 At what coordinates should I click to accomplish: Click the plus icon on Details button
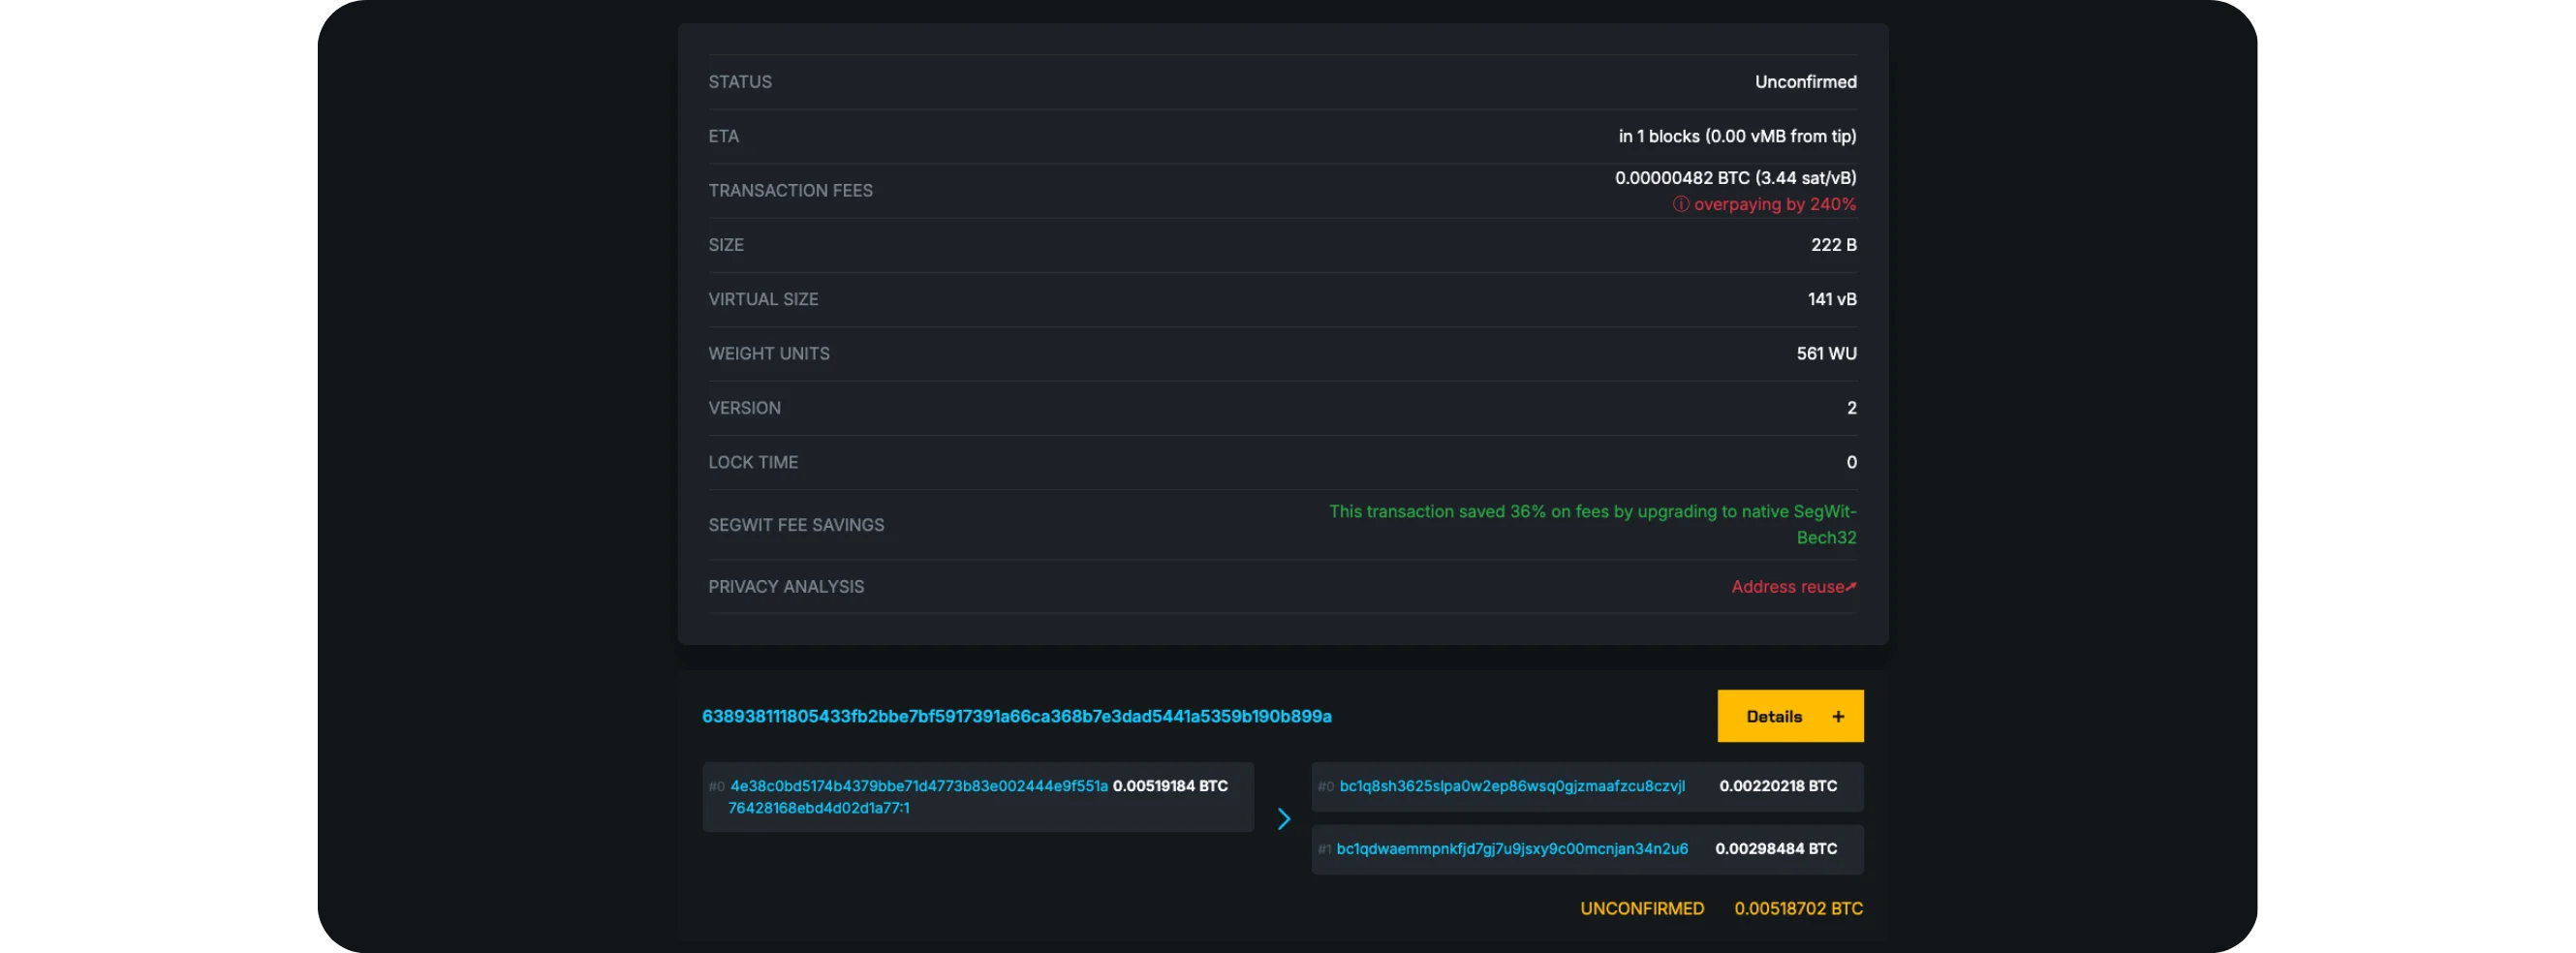(x=1837, y=716)
